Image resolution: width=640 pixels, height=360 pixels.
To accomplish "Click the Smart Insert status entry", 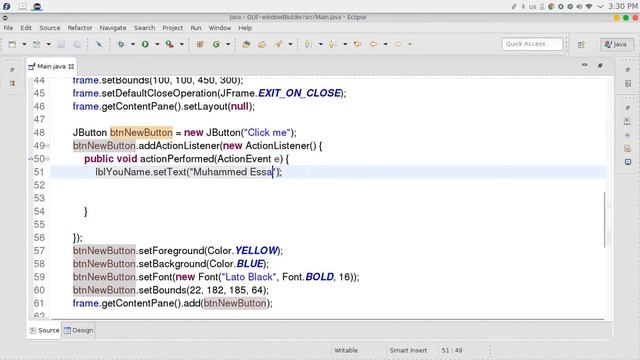I will coord(408,350).
